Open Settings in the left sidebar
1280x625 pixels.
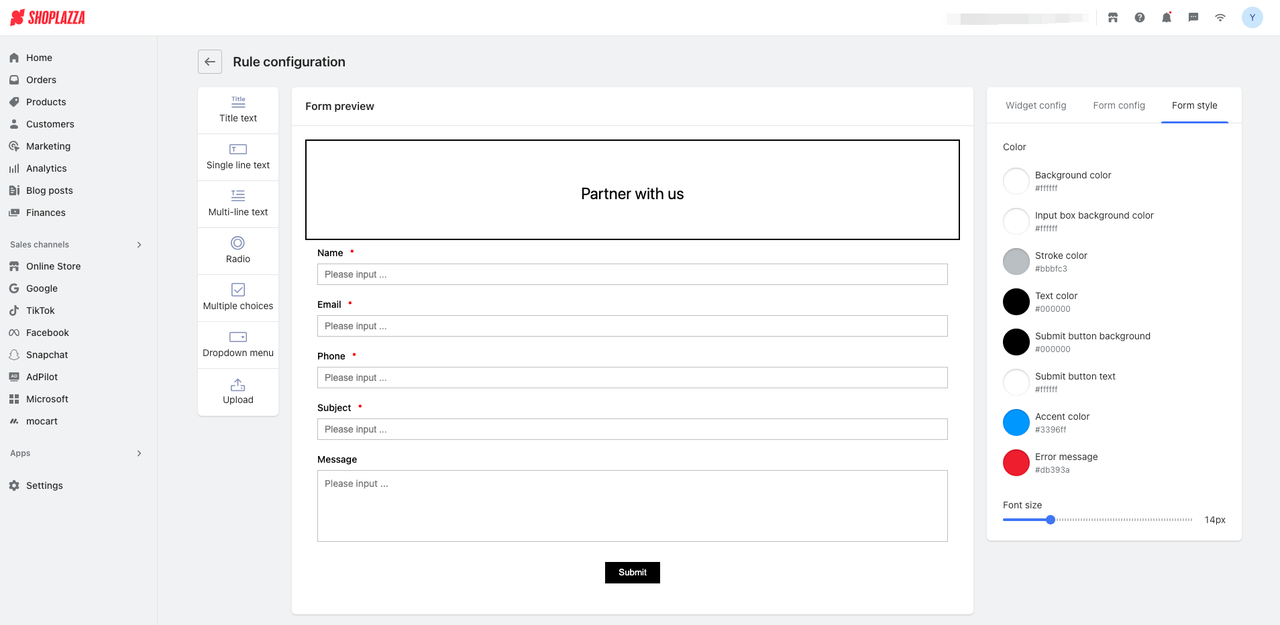click(x=44, y=486)
